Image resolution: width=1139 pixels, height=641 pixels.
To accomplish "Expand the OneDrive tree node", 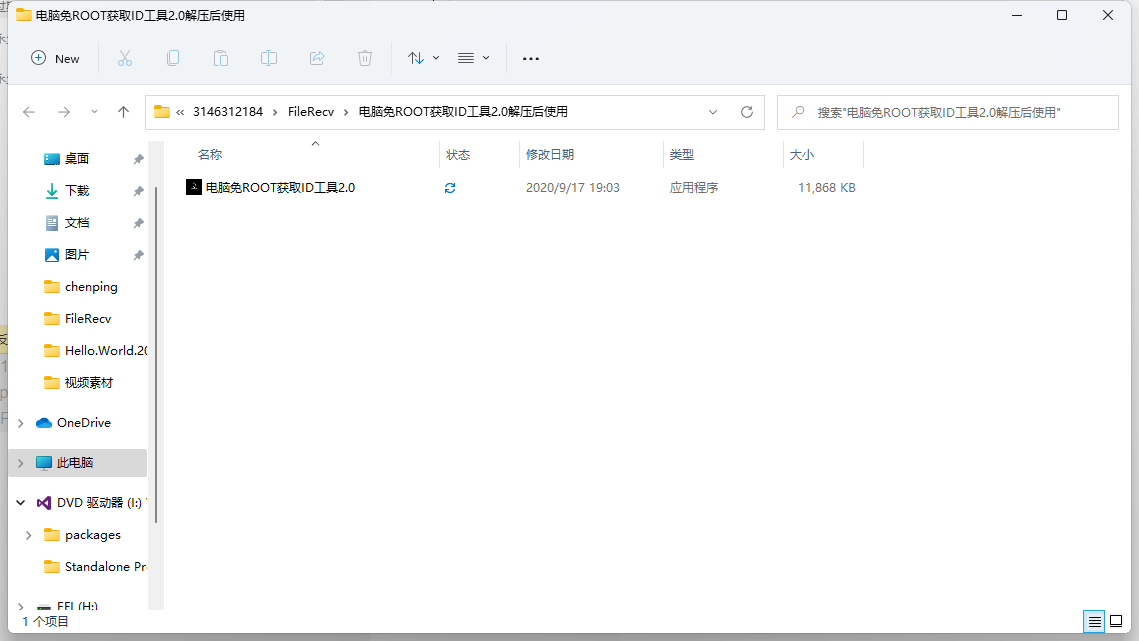I will (20, 423).
